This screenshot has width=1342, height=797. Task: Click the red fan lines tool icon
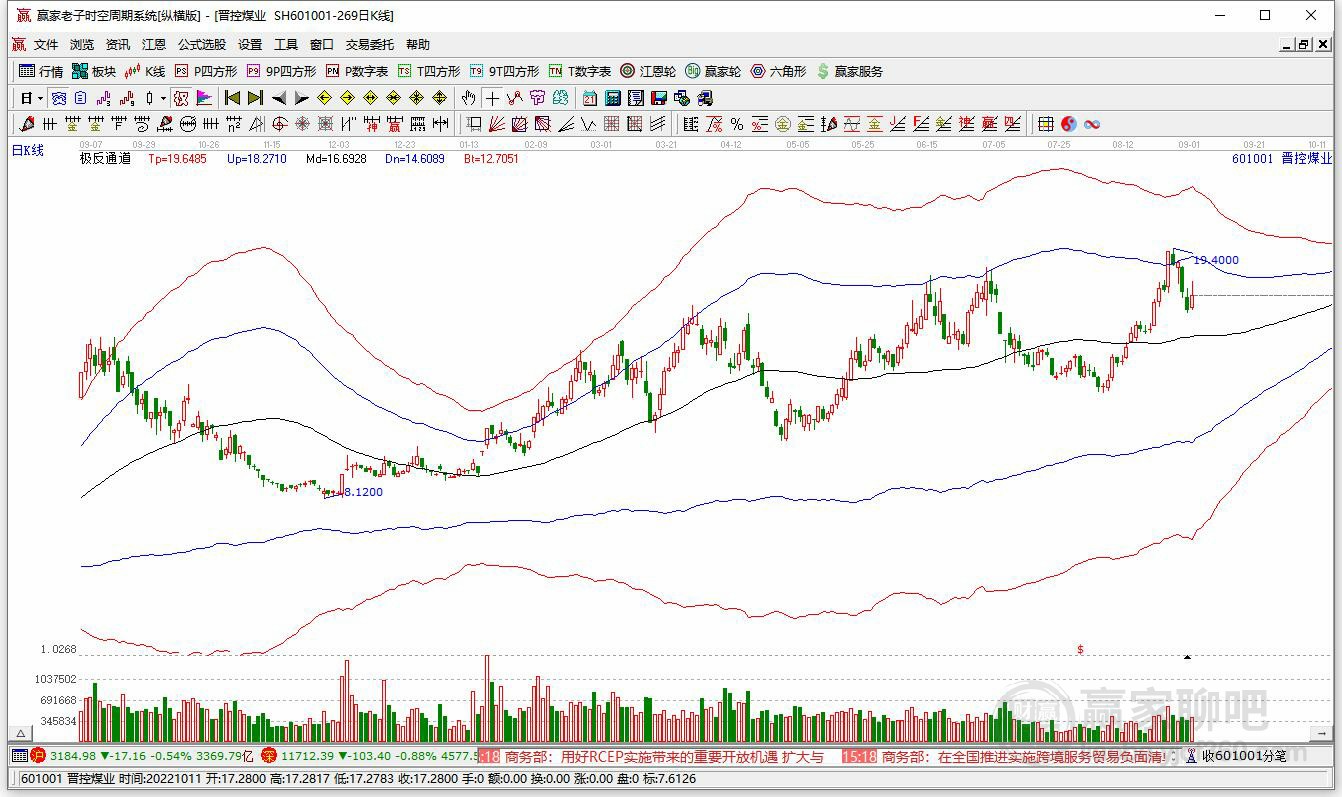click(497, 124)
